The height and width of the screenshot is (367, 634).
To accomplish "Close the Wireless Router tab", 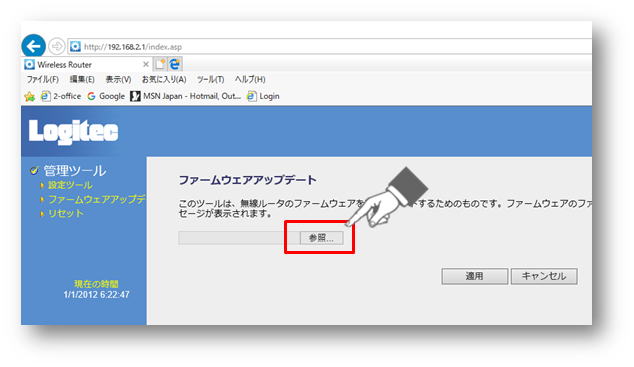I will click(x=146, y=64).
